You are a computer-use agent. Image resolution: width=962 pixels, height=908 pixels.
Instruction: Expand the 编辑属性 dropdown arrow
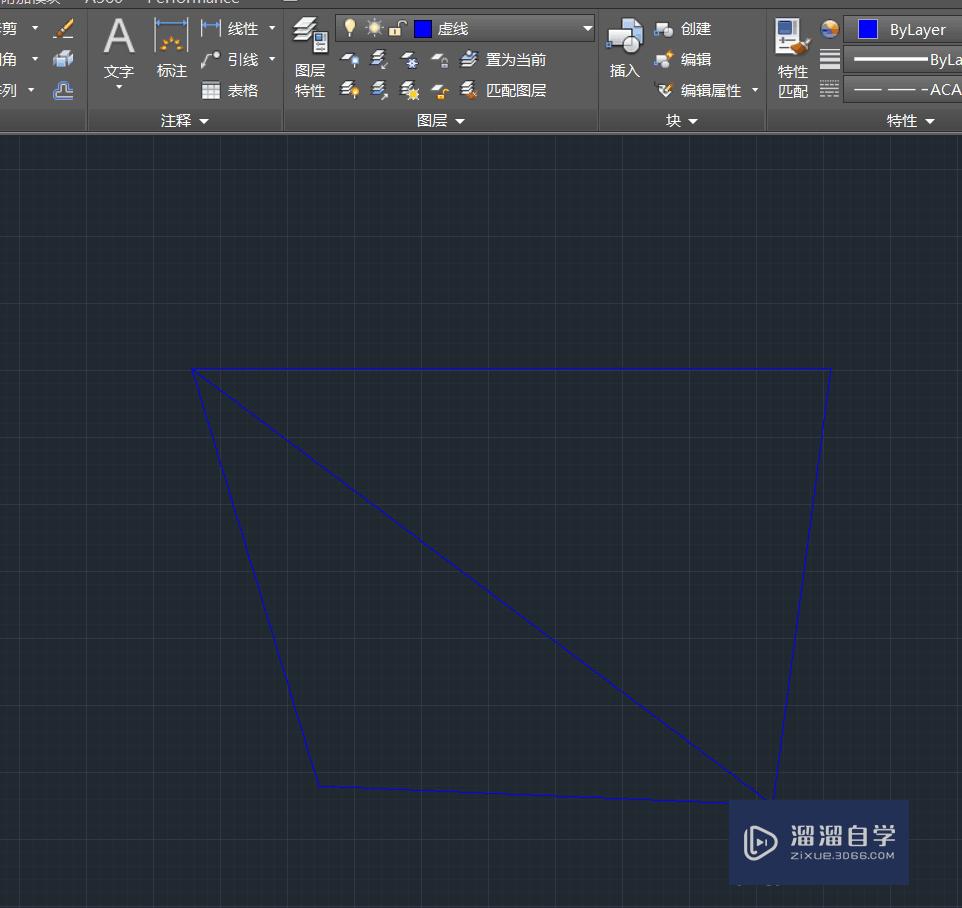tap(753, 90)
